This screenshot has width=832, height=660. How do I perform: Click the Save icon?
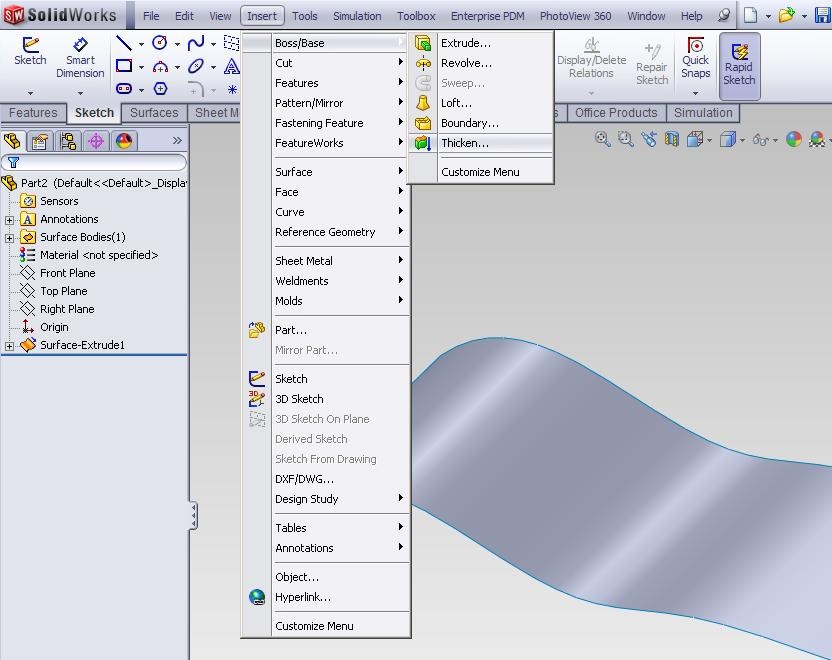pyautogui.click(x=823, y=15)
